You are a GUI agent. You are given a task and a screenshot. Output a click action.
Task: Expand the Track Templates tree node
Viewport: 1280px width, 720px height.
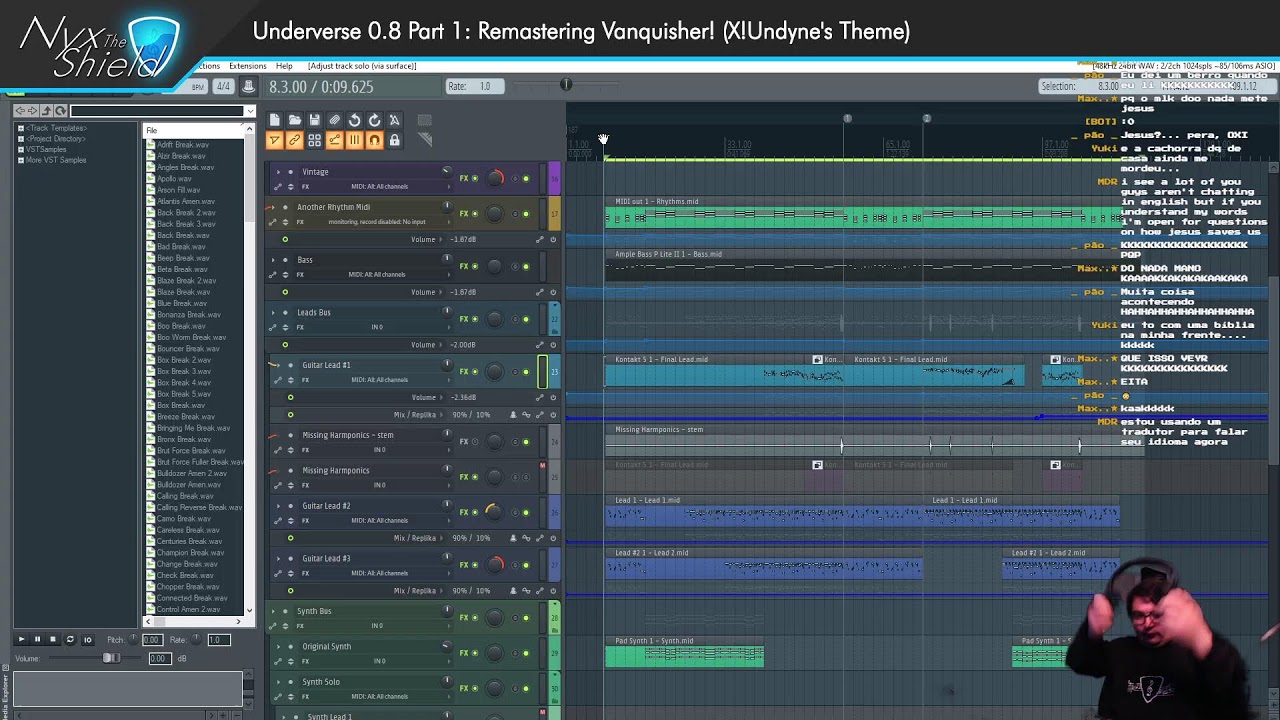point(20,128)
